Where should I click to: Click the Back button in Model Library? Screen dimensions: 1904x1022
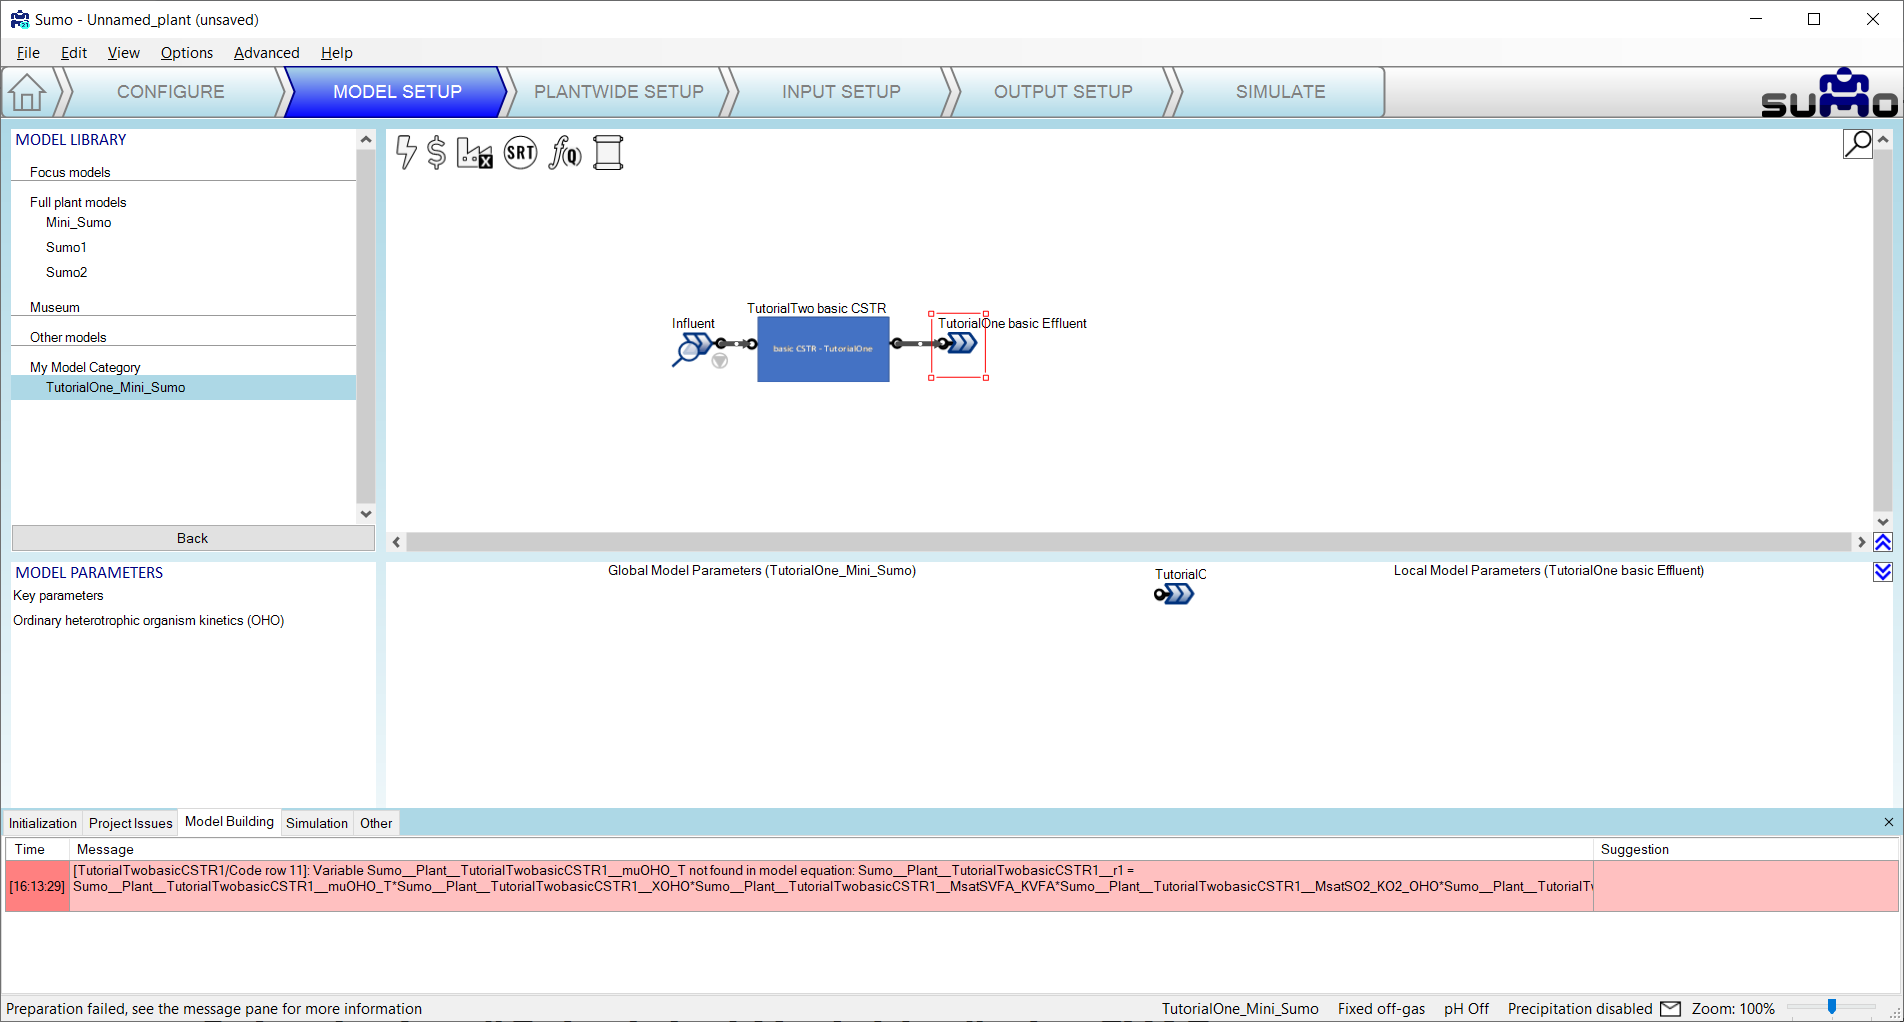click(192, 538)
